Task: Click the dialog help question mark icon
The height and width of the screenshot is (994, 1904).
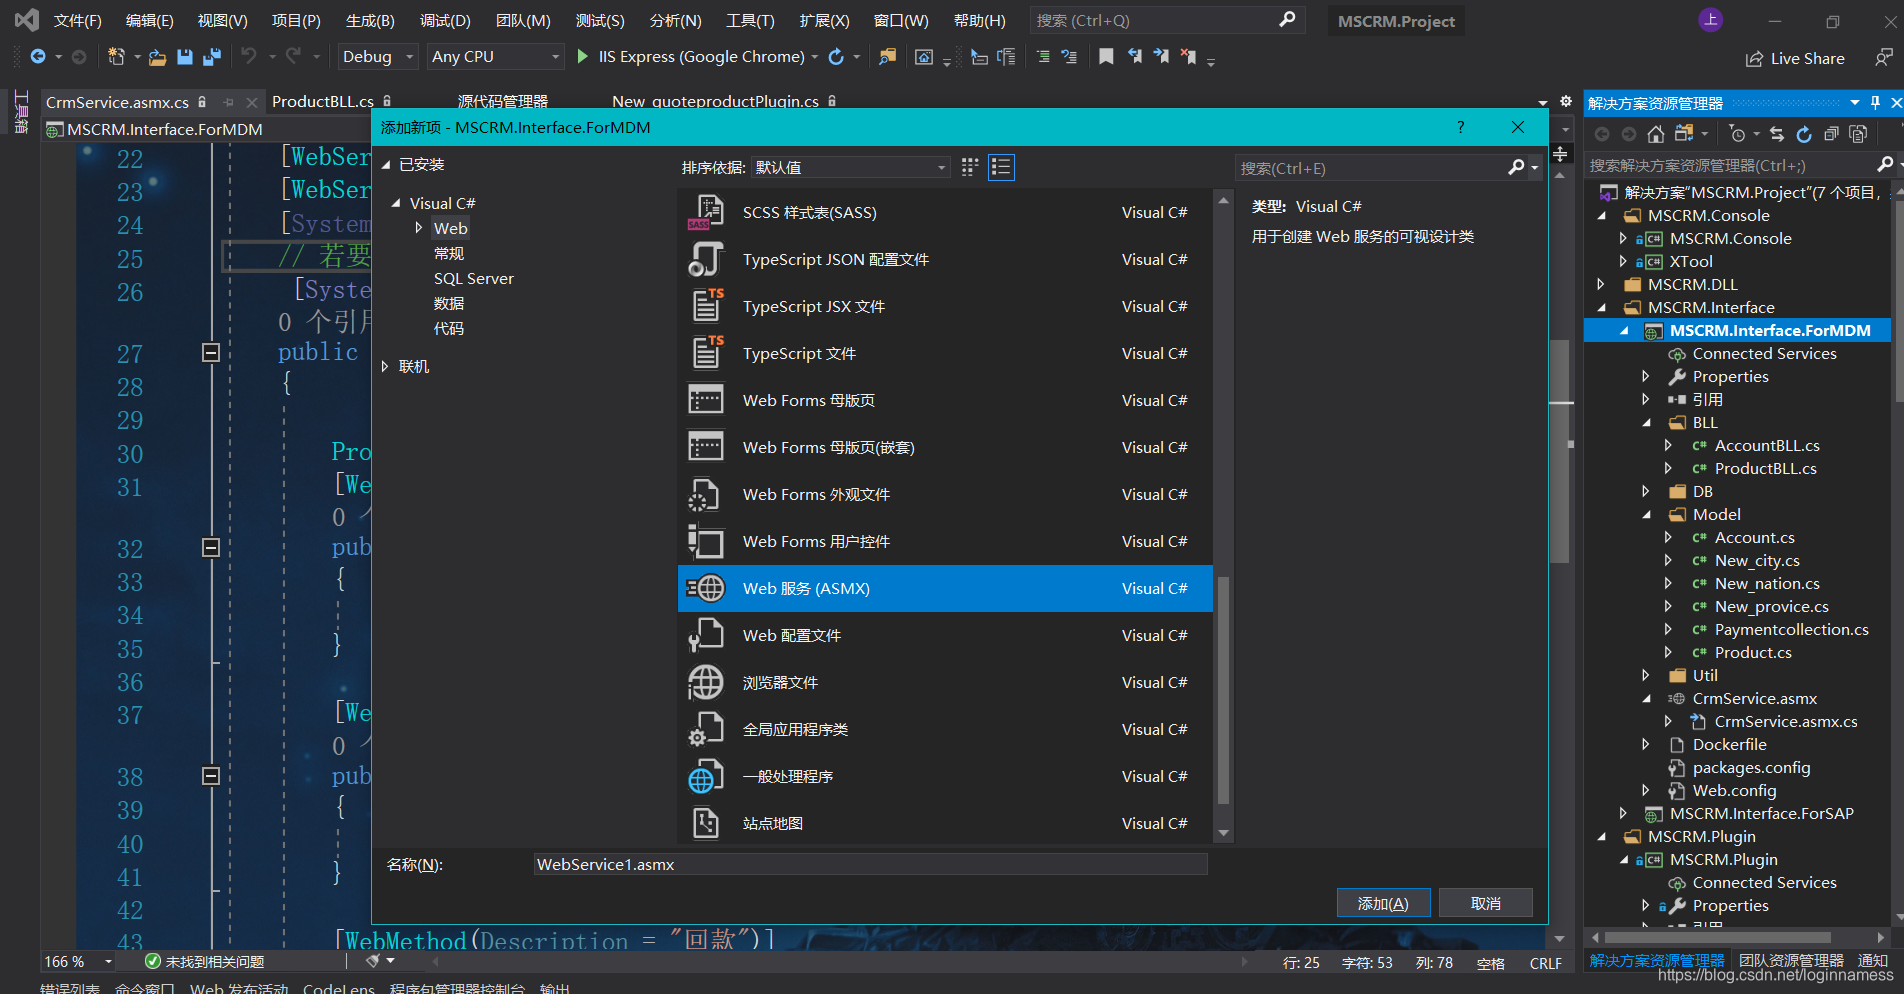Action: point(1460,127)
